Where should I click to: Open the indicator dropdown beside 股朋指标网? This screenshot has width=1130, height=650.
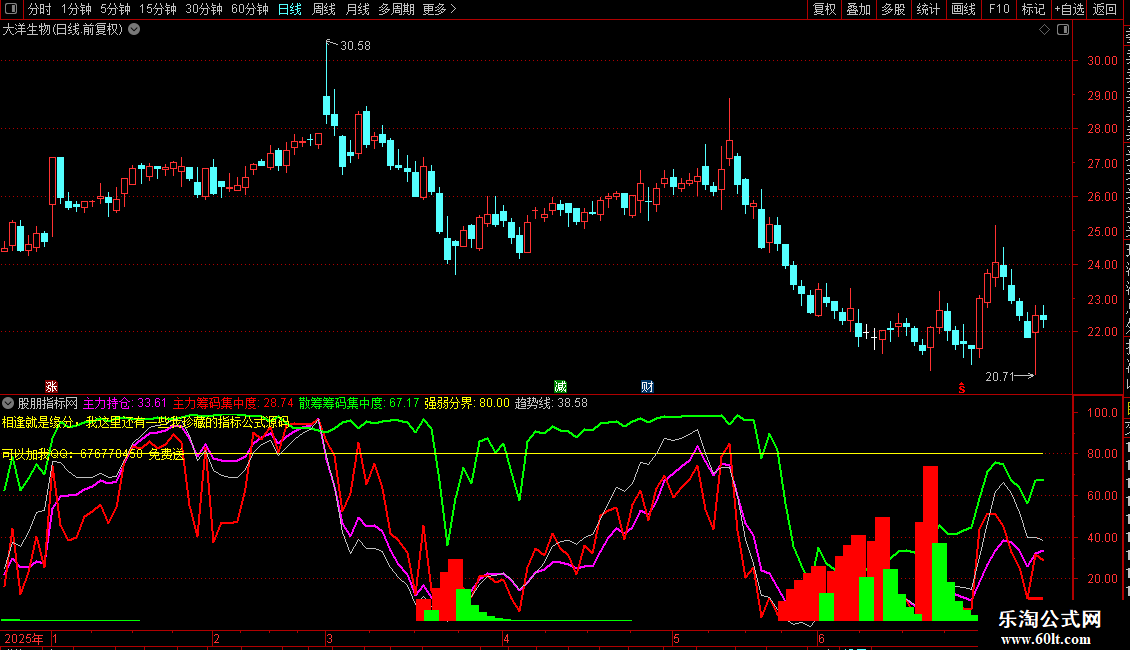tap(8, 404)
